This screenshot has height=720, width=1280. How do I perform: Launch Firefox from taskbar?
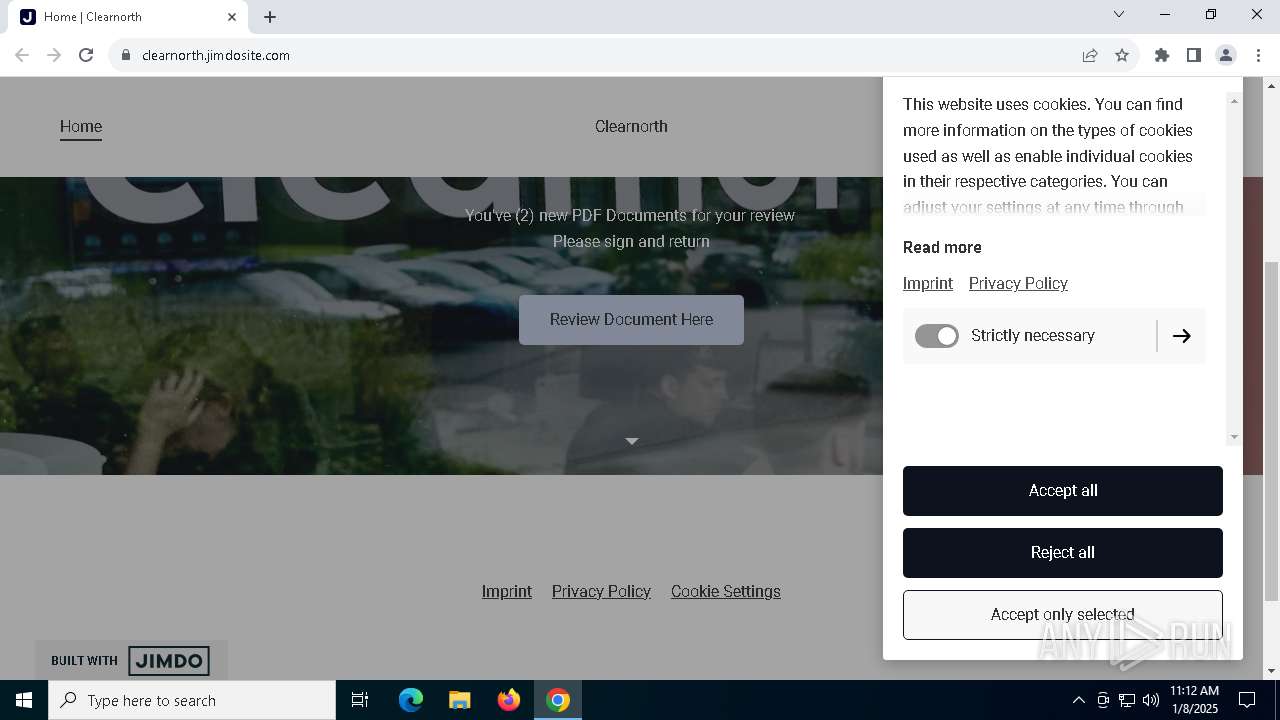tap(509, 700)
